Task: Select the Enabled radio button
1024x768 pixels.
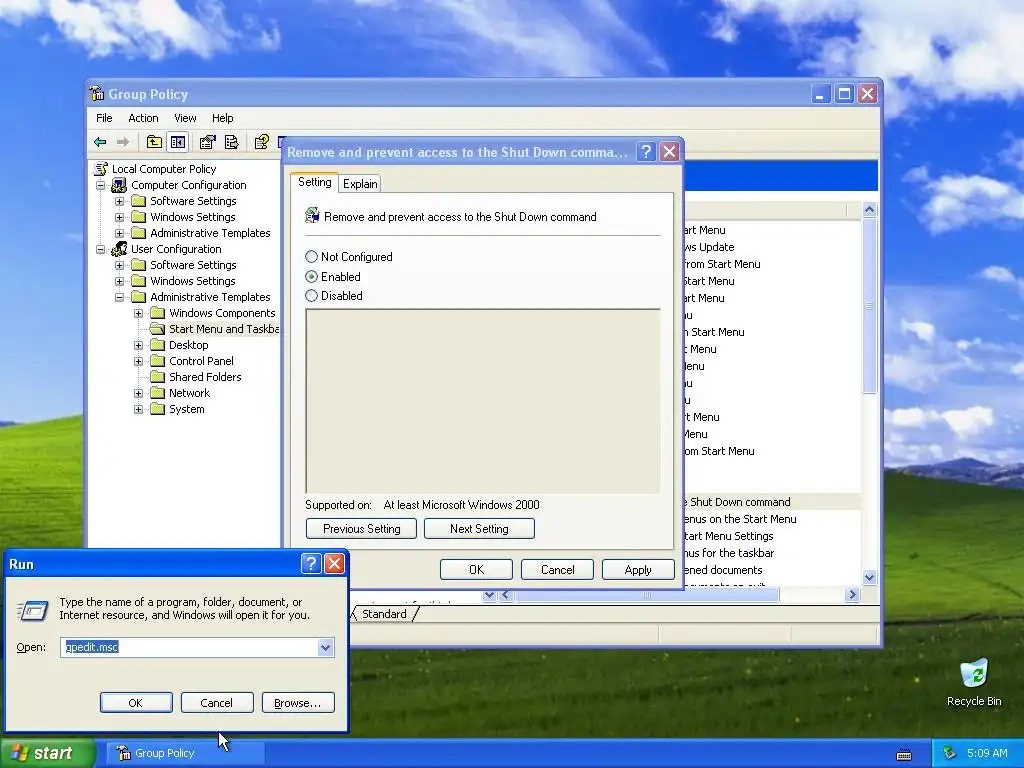Action: pos(312,277)
